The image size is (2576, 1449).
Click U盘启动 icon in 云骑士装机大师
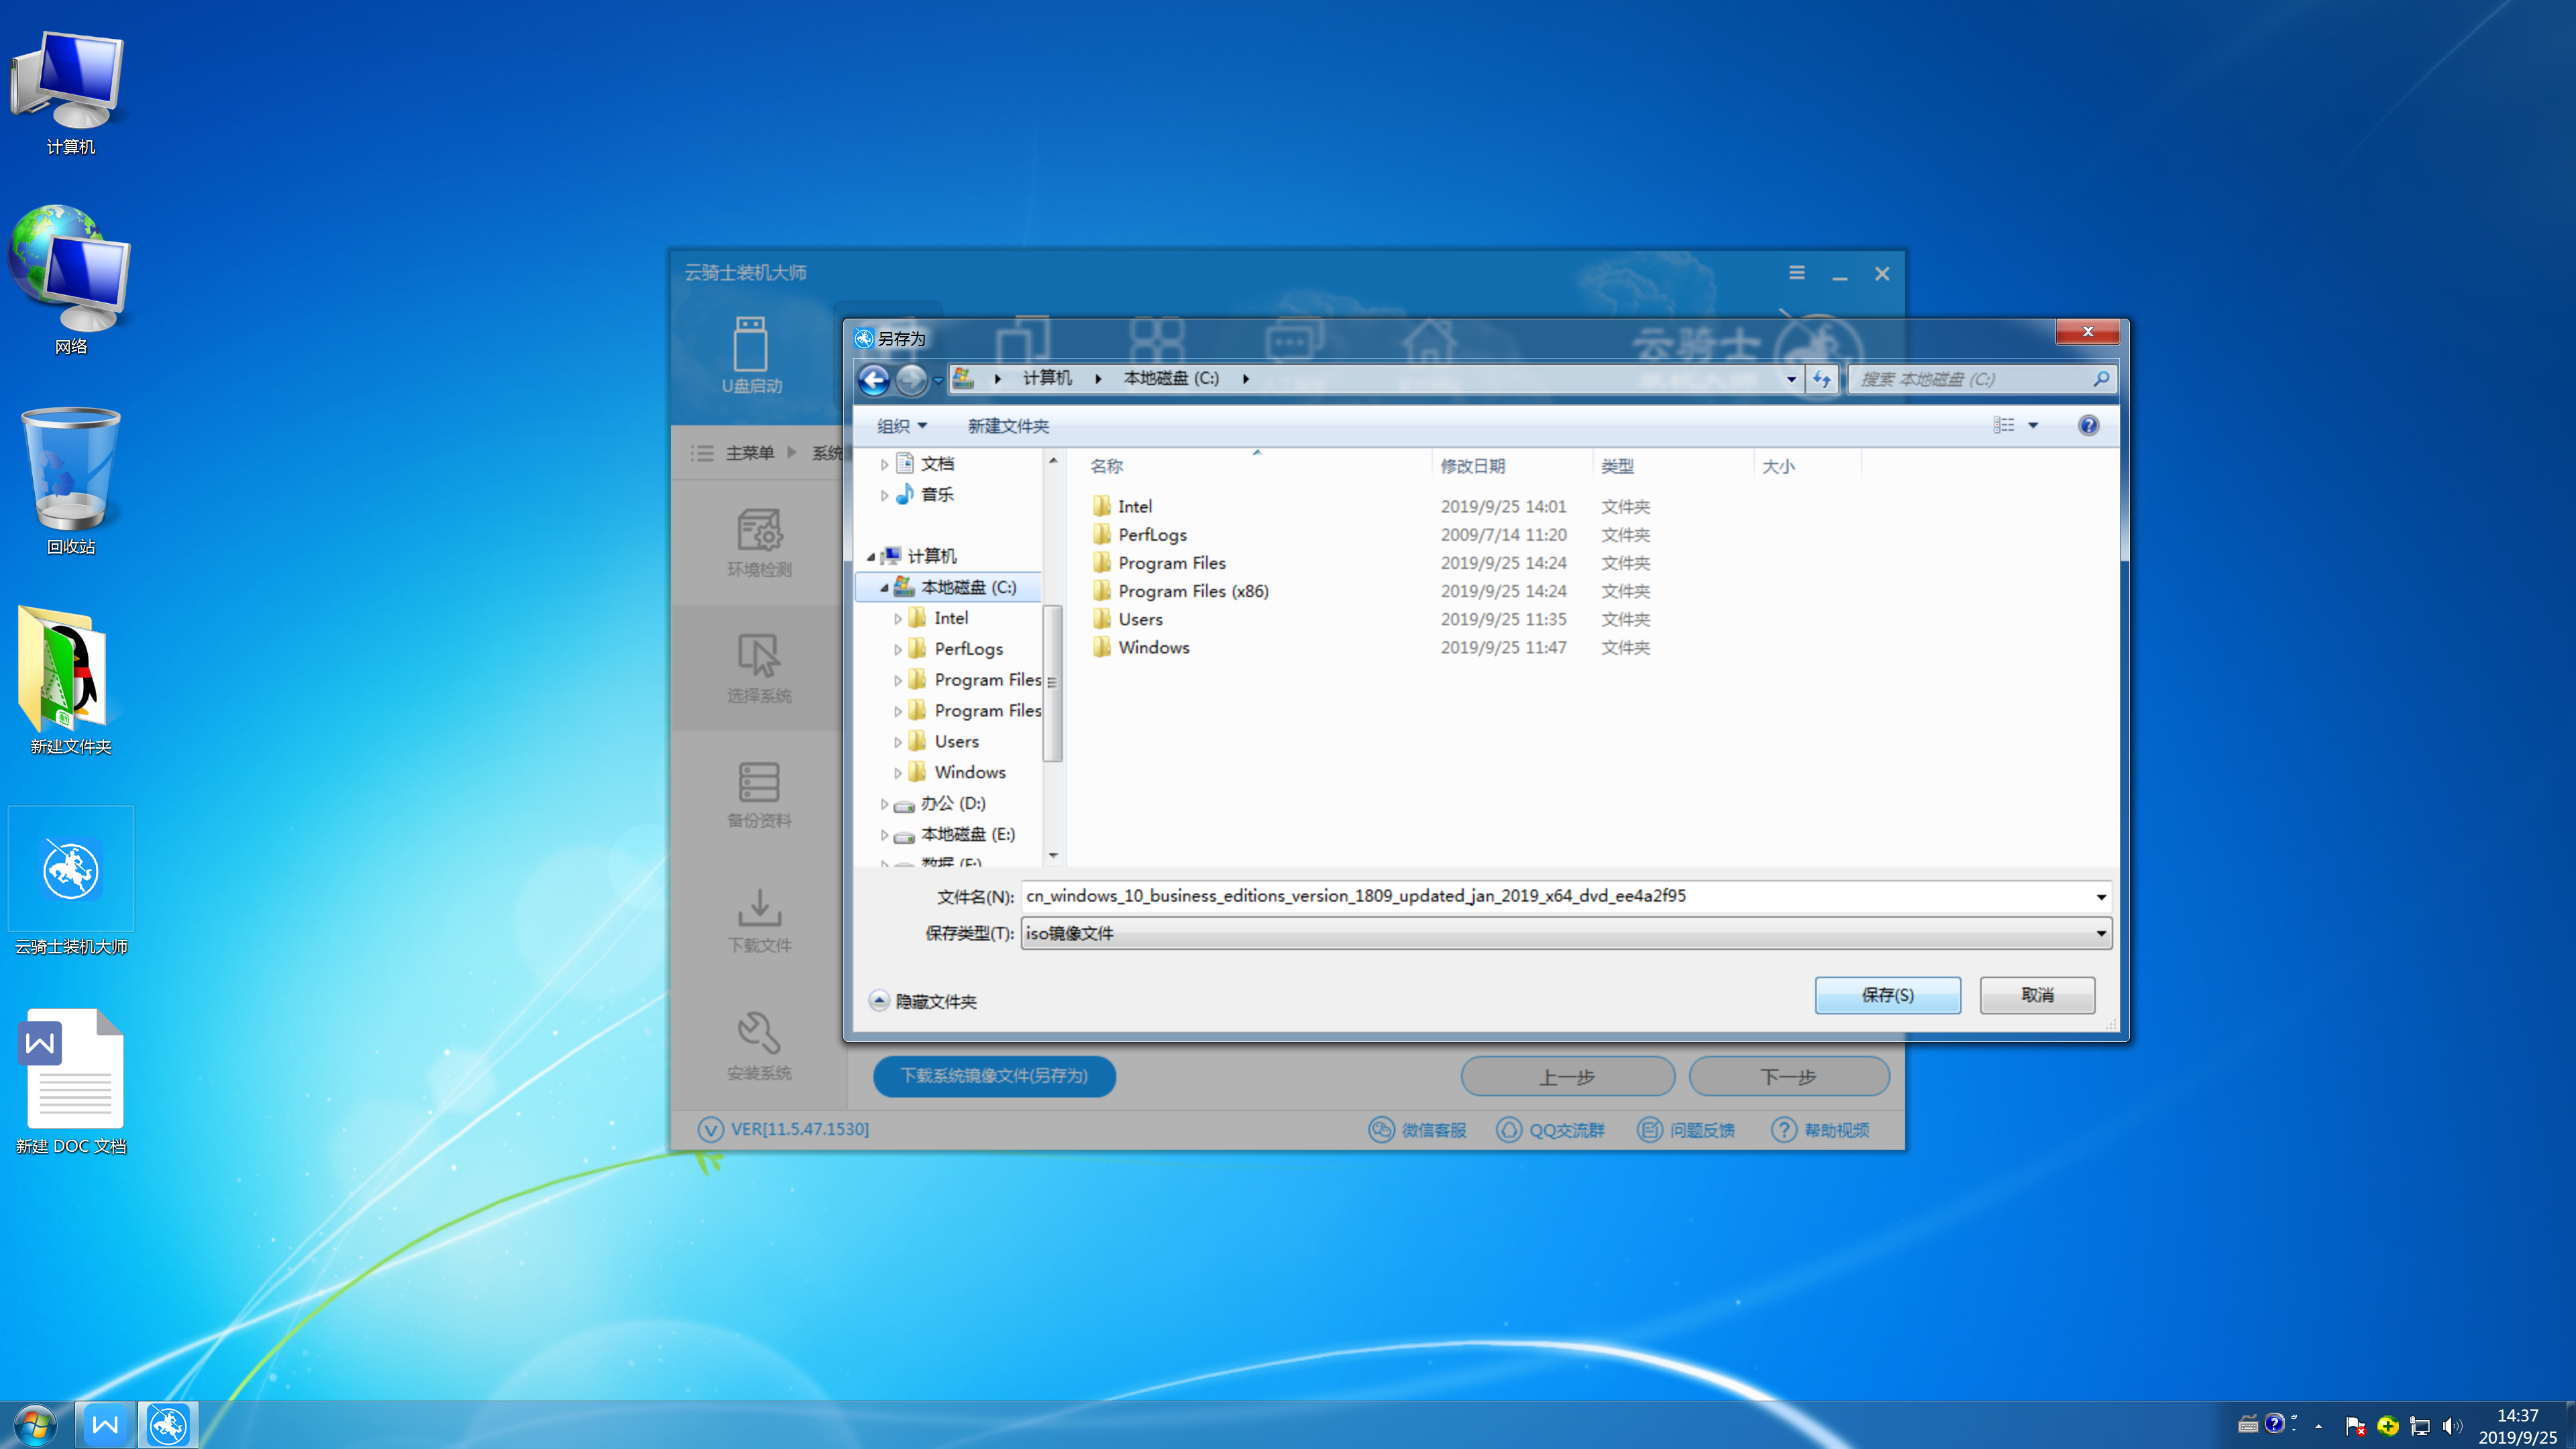751,355
